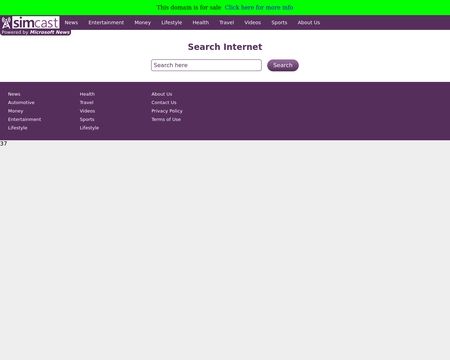Open the Entertainment link in the footer
450x360 pixels.
coord(25,119)
